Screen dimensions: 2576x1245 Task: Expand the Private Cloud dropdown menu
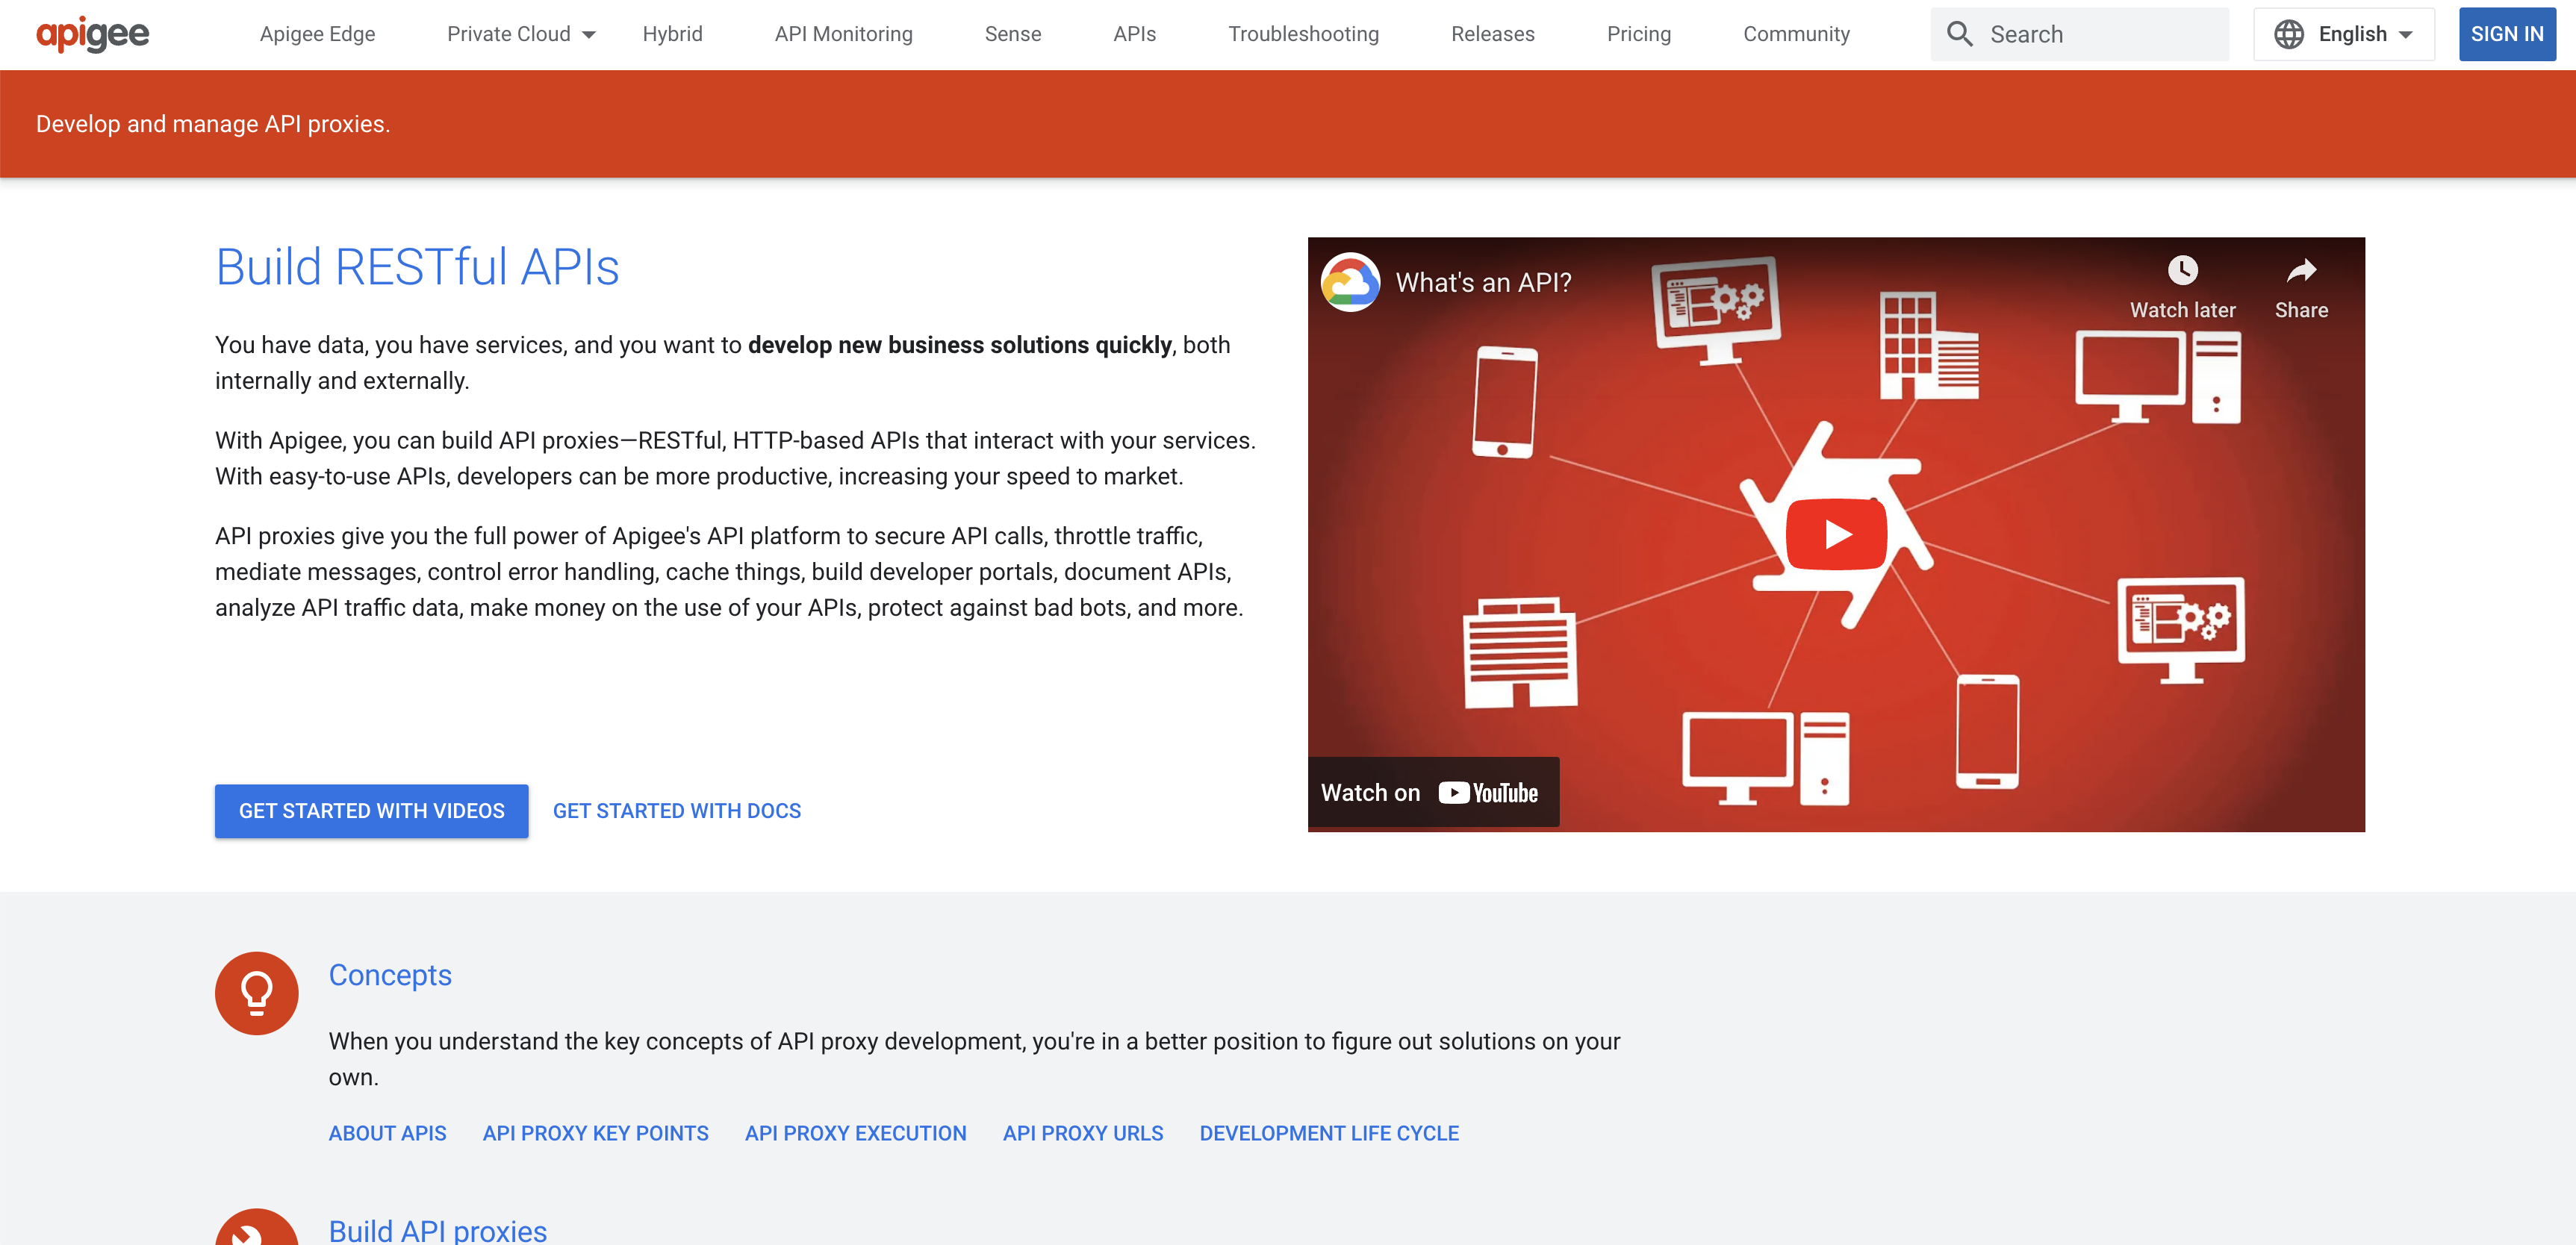[x=520, y=34]
